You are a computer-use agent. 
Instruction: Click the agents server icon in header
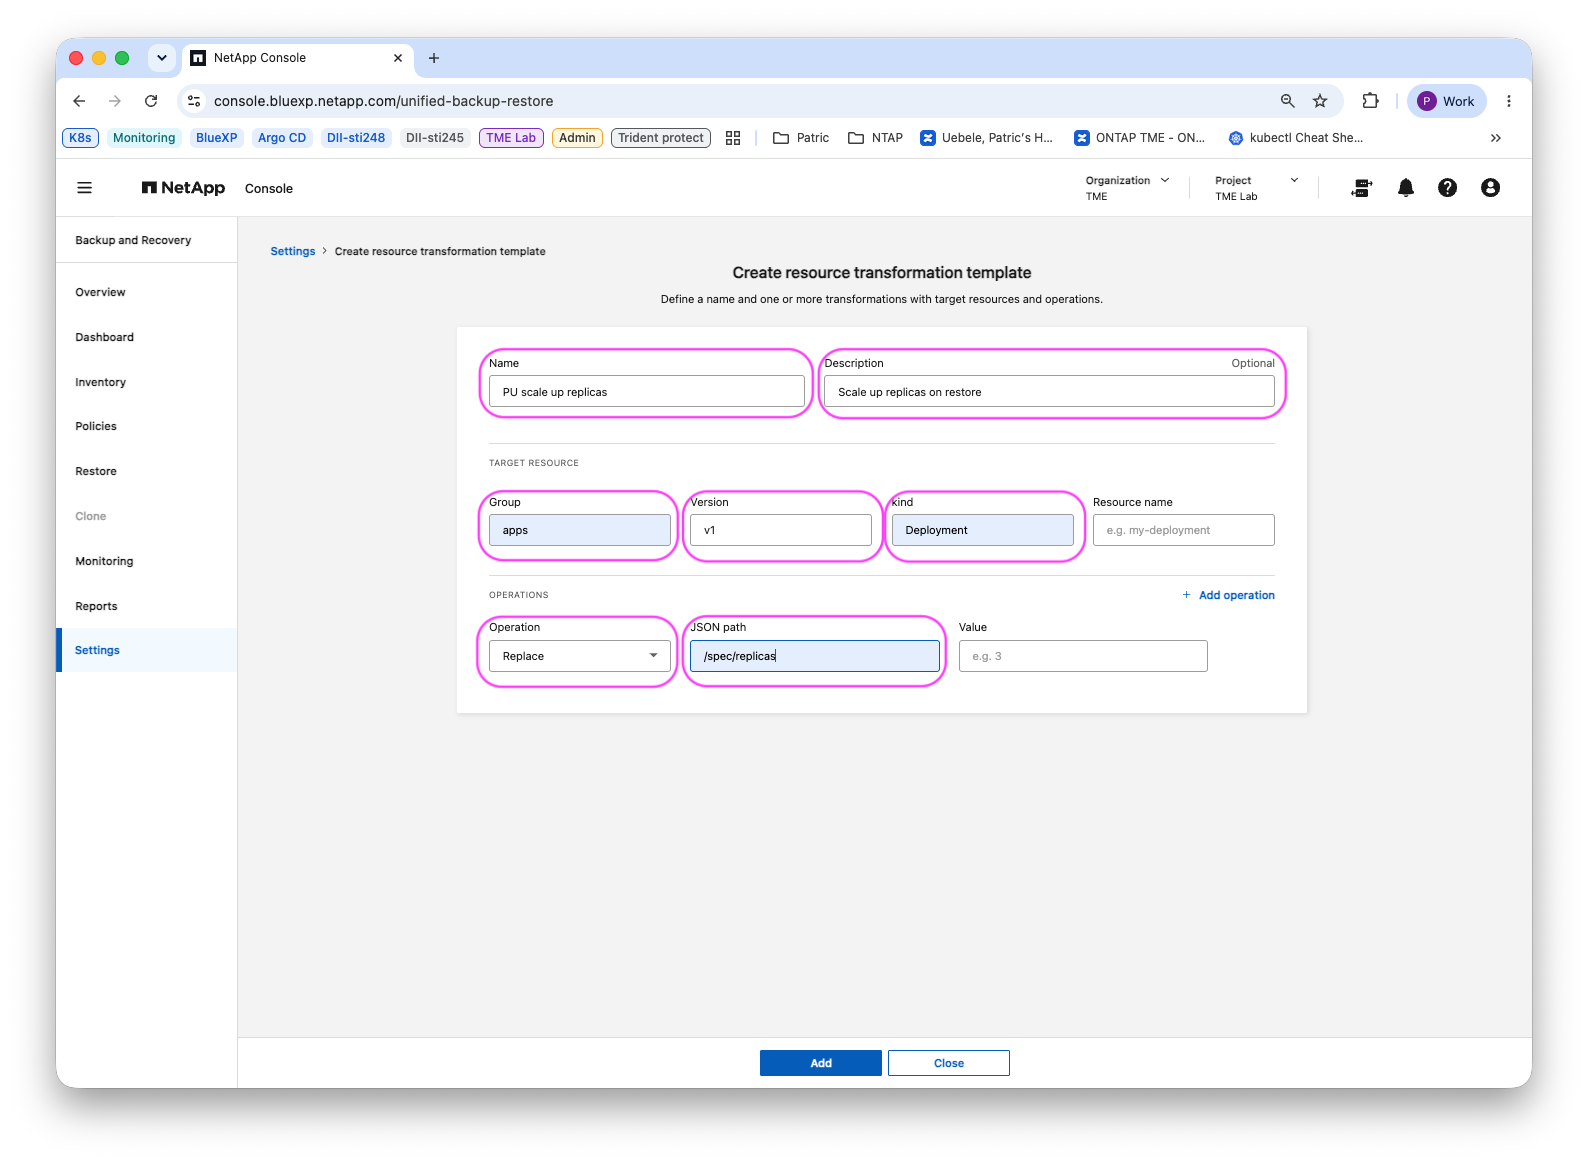click(1361, 188)
